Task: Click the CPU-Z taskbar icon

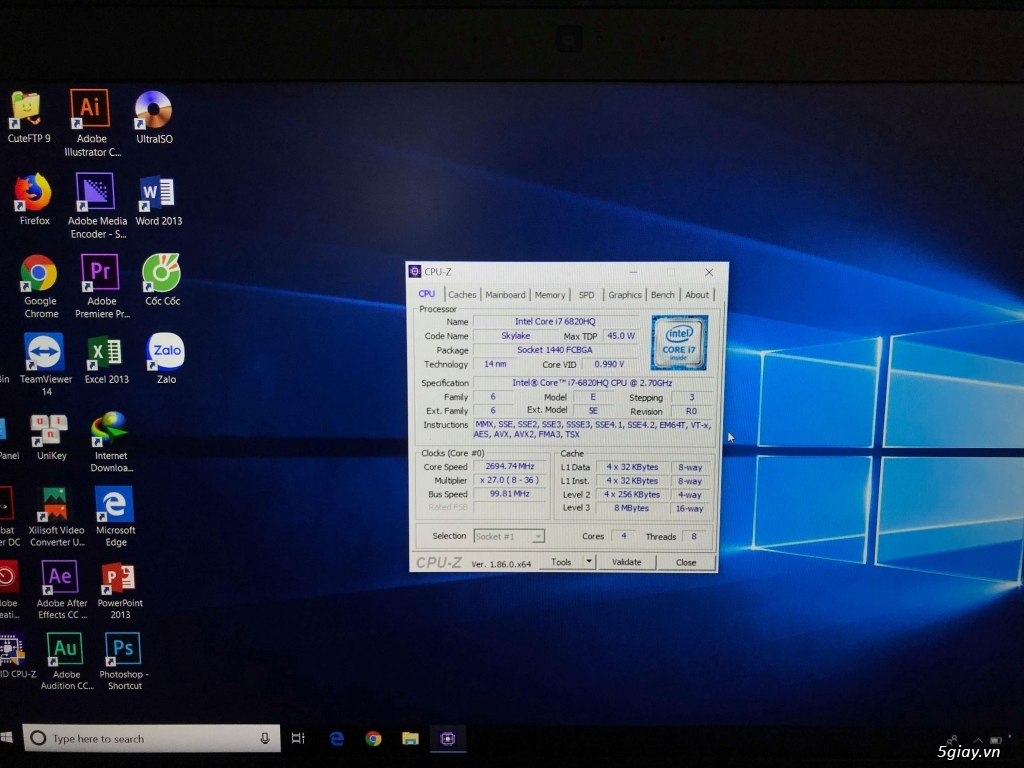Action: tap(447, 738)
